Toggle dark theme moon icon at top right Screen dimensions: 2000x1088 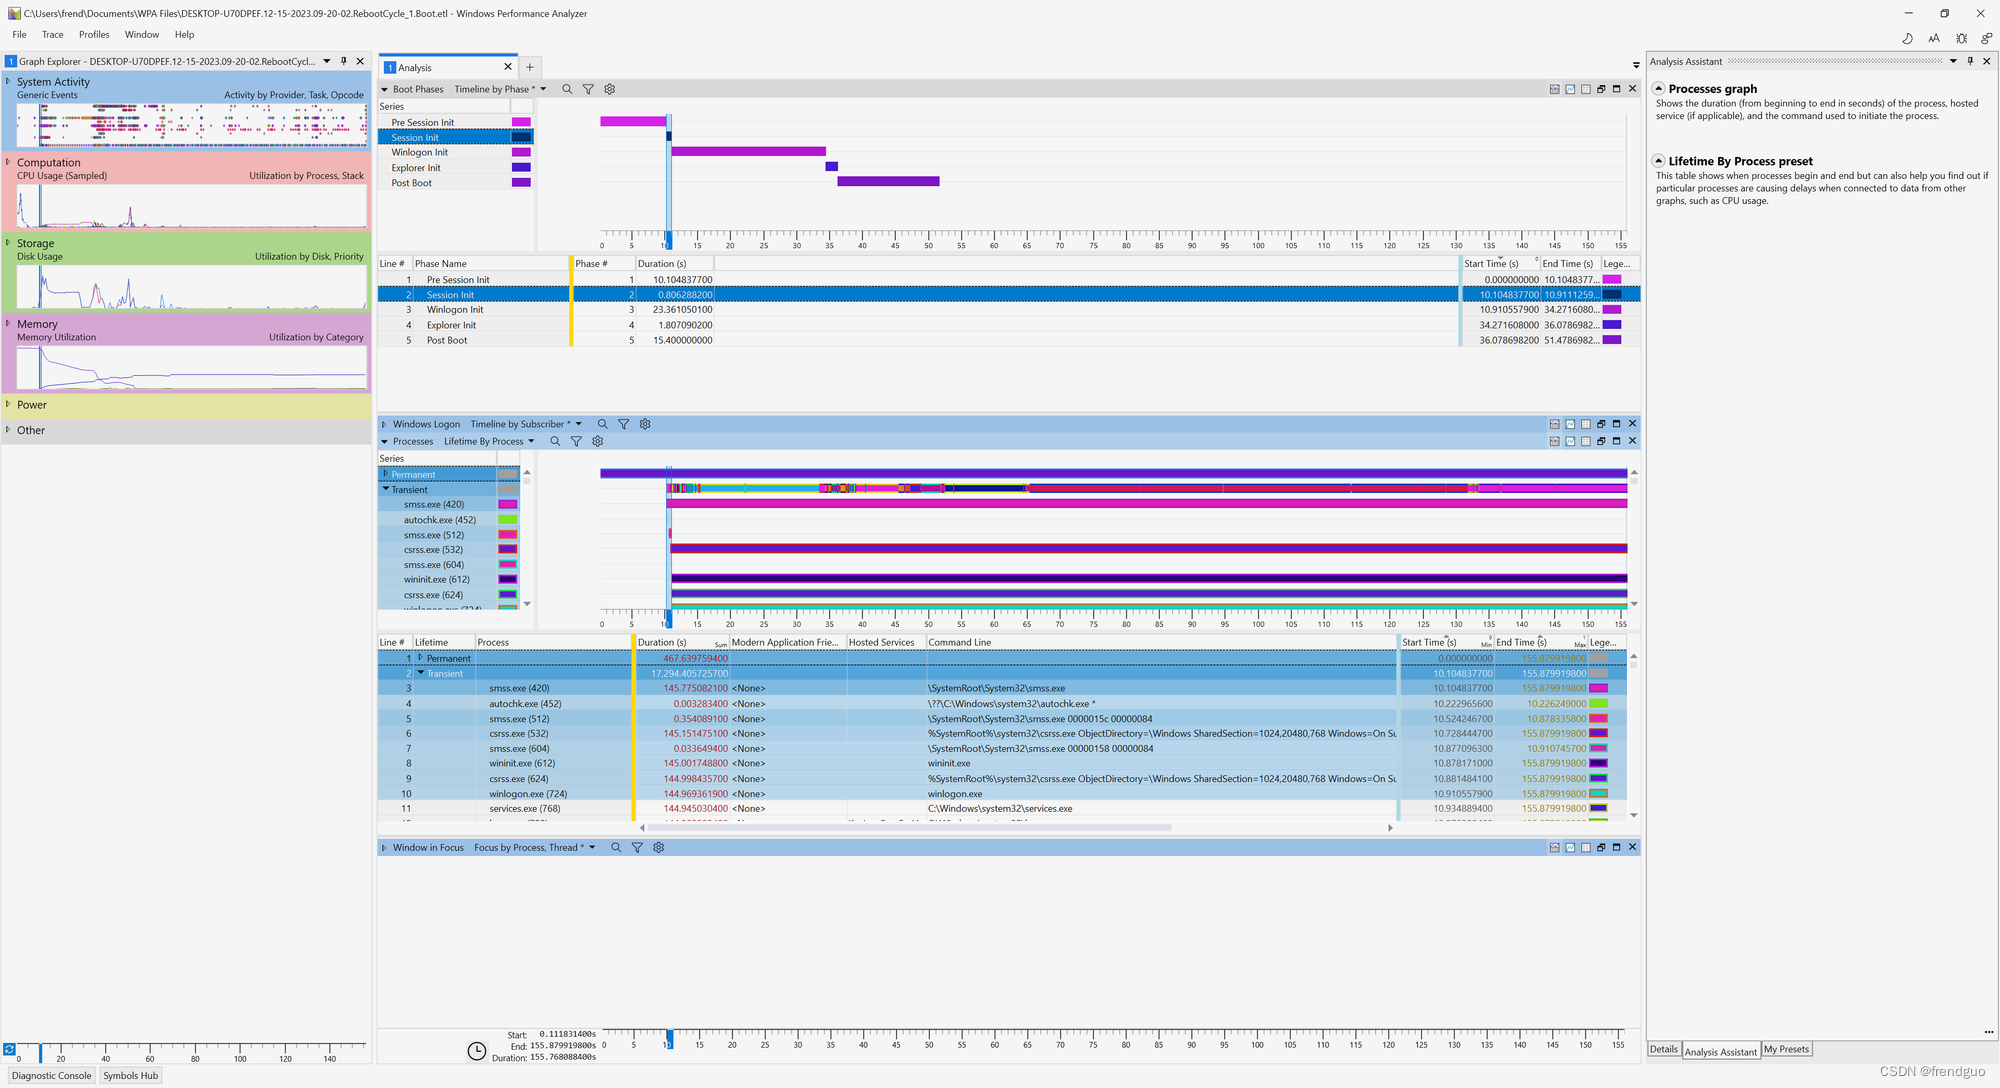click(1907, 38)
